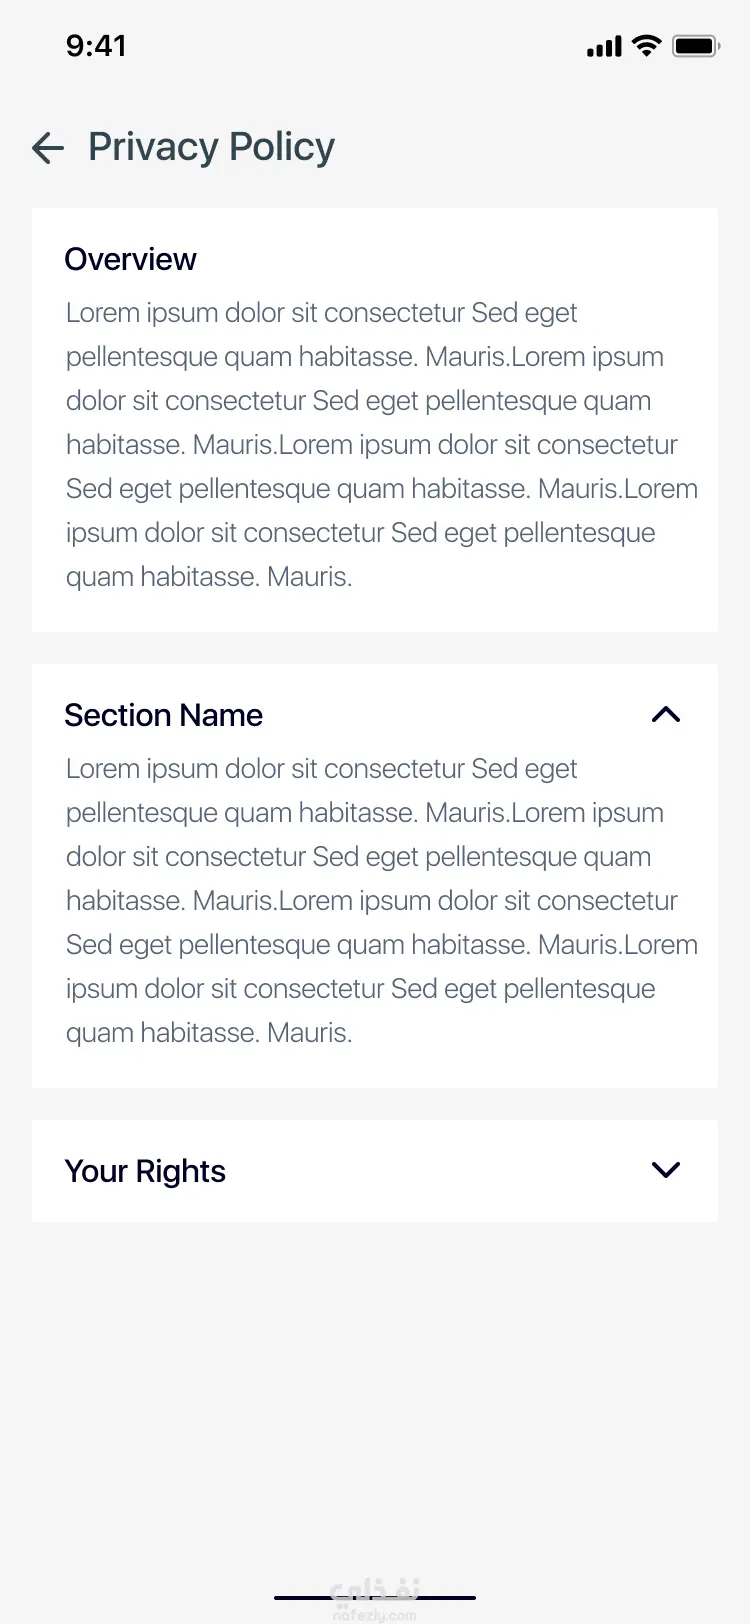Viewport: 750px width, 1624px height.
Task: Tap the battery status icon
Action: (x=696, y=46)
